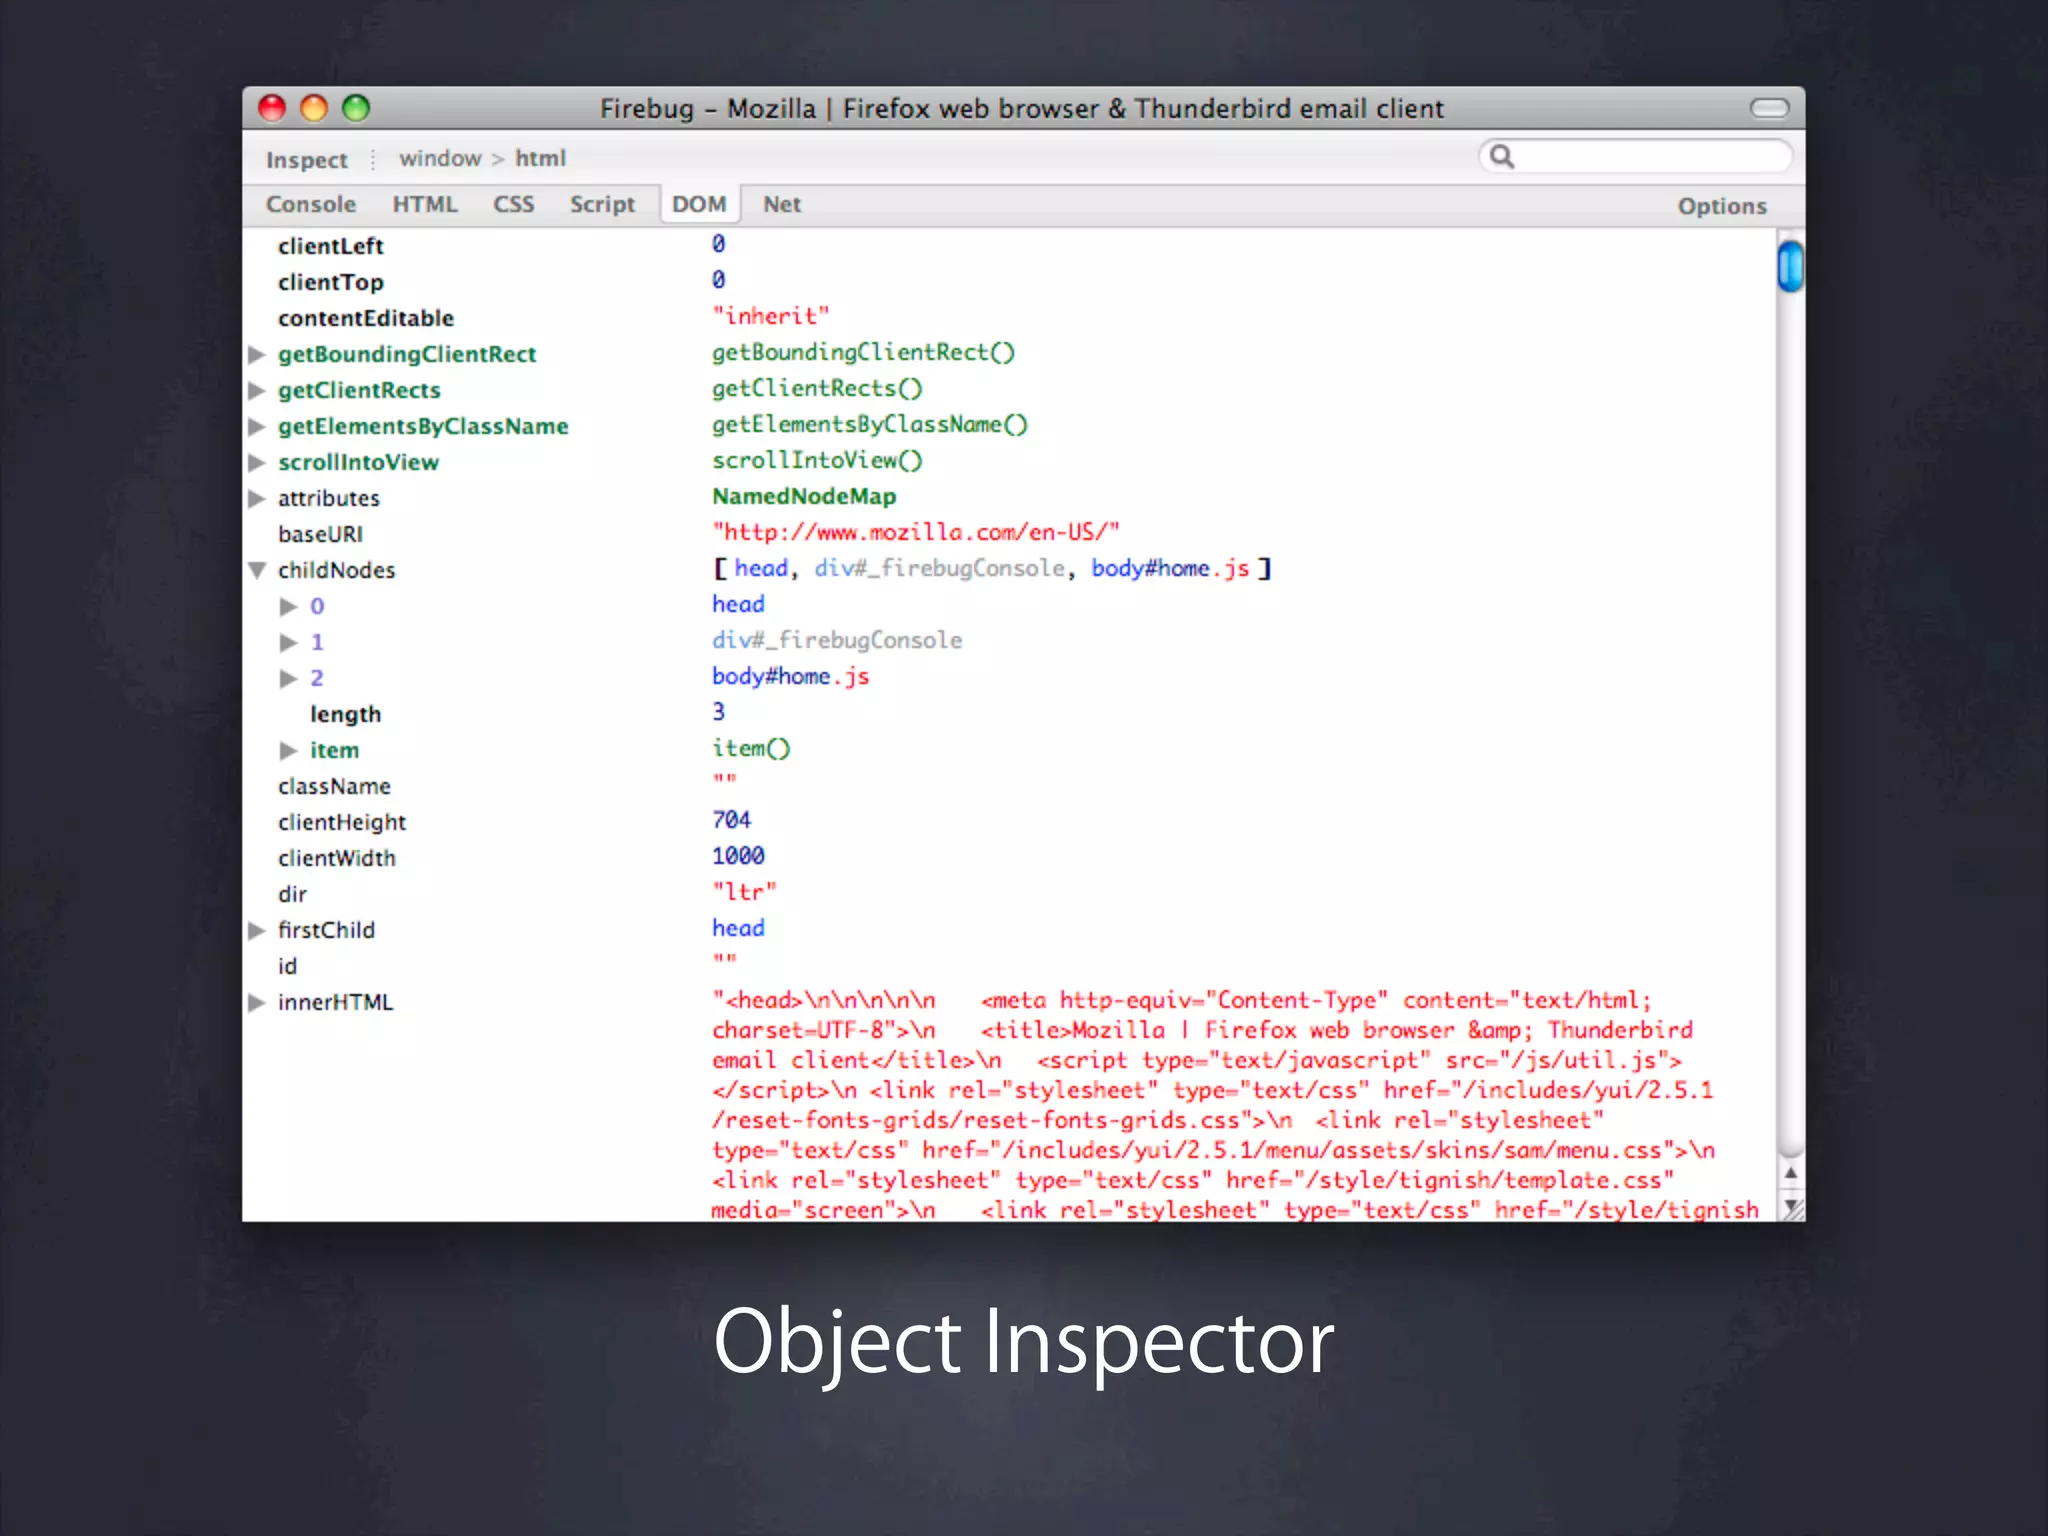Select the baseURI property name
Screen dimensions: 2048x1536
pyautogui.click(x=320, y=534)
